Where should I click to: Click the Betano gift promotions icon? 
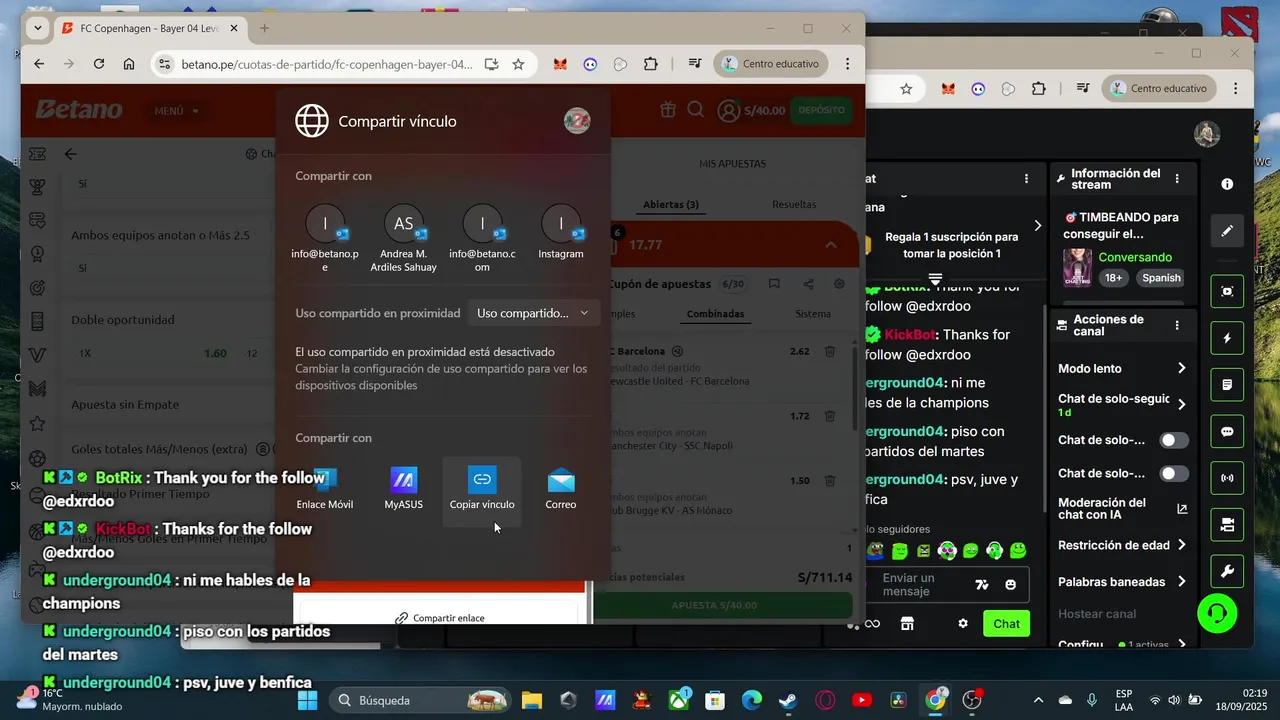[x=667, y=110]
